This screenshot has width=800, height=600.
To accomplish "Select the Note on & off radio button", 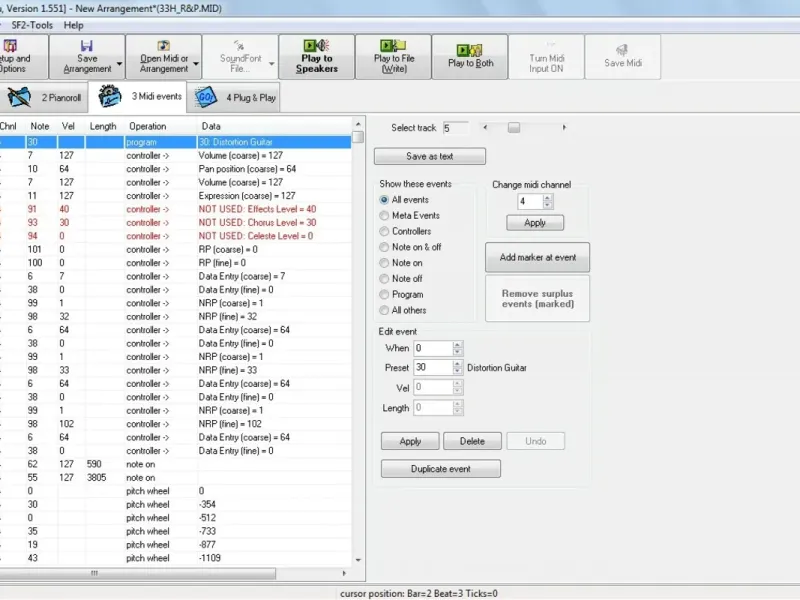I will pyautogui.click(x=384, y=247).
